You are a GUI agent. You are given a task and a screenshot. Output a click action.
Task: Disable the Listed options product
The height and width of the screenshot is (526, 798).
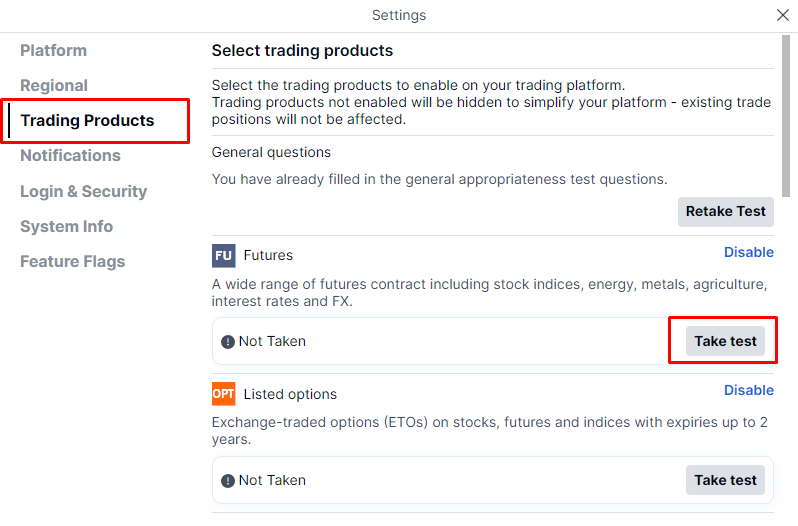point(748,391)
